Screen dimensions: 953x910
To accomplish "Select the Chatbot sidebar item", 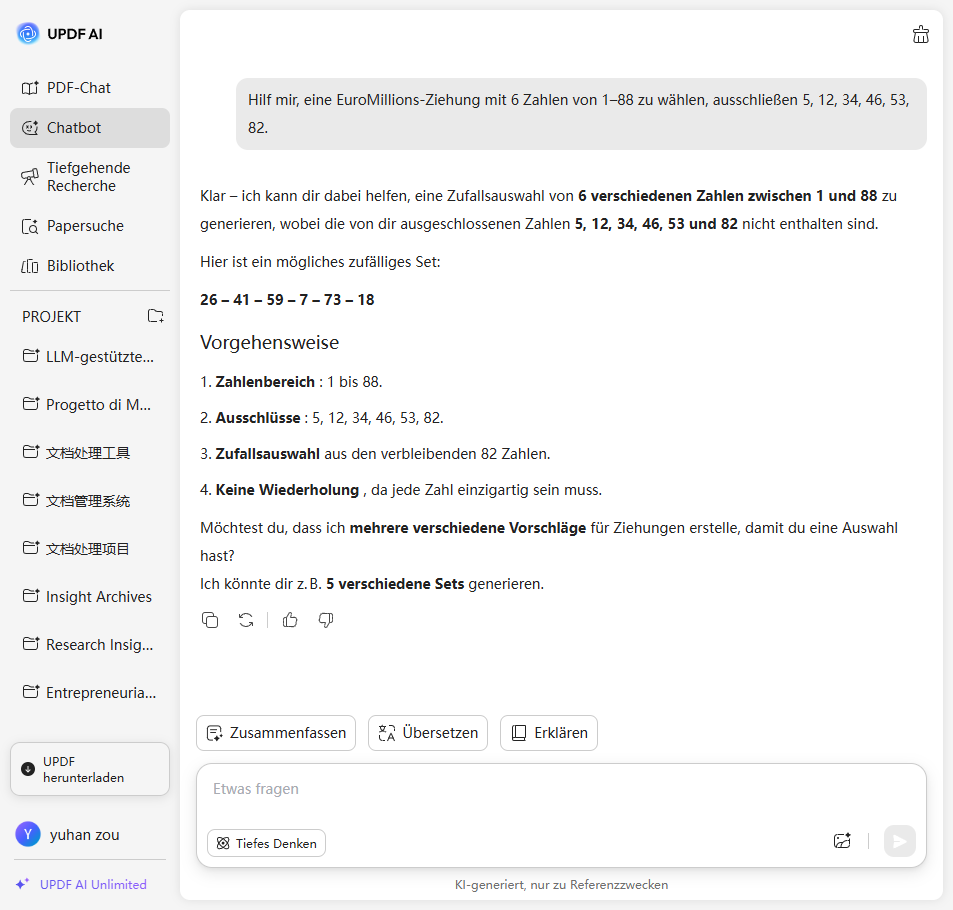I will (x=90, y=128).
